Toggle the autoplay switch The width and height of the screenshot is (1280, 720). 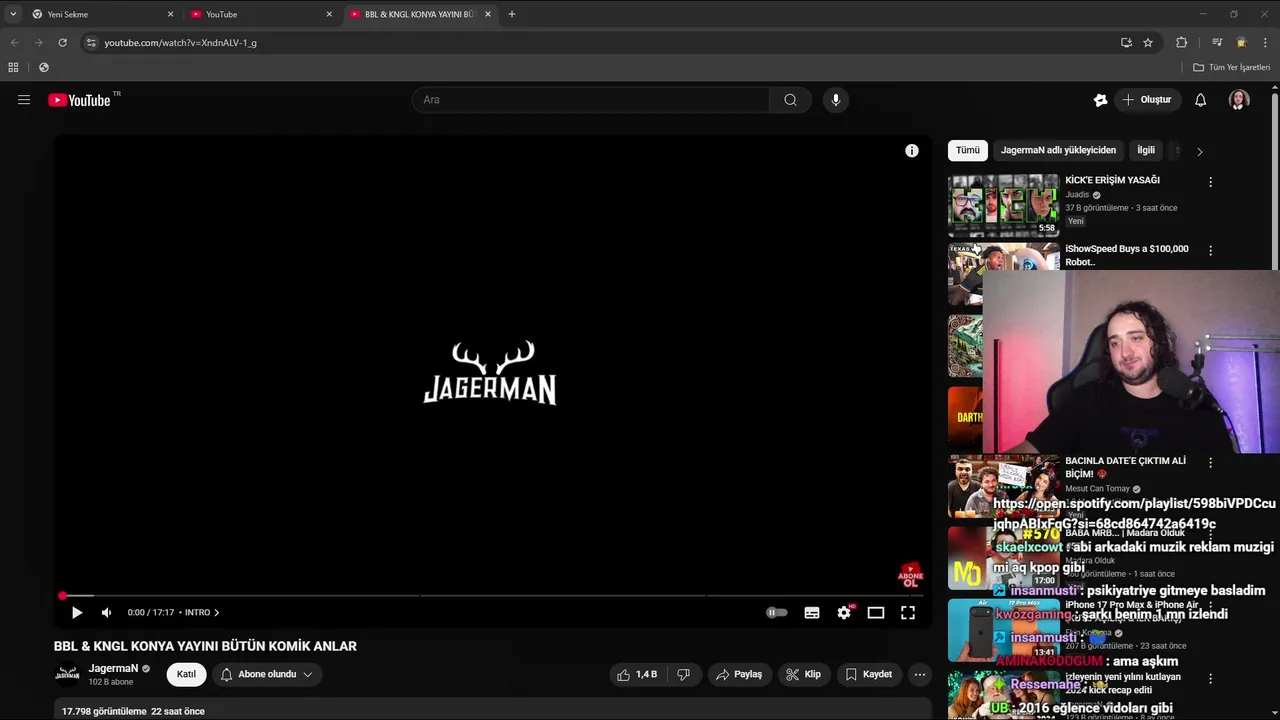tap(777, 613)
